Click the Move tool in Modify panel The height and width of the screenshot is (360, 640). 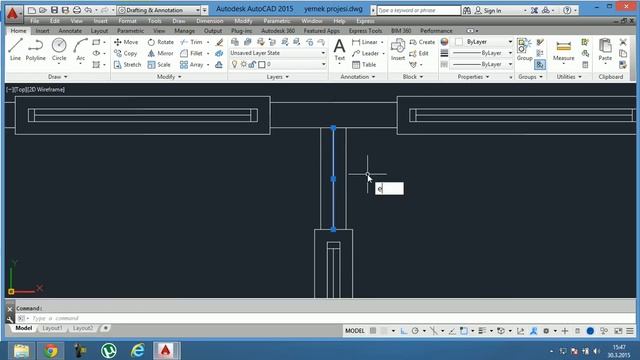pyautogui.click(x=126, y=42)
